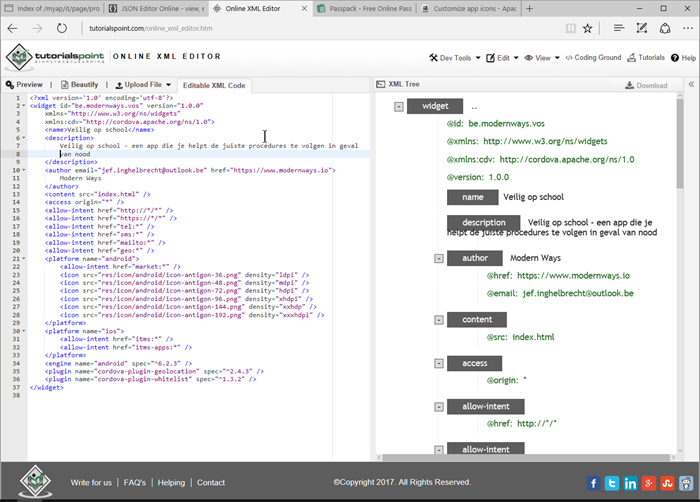The image size is (700, 502).
Task: Fold code at line 6 description arrow
Action: coord(24,138)
